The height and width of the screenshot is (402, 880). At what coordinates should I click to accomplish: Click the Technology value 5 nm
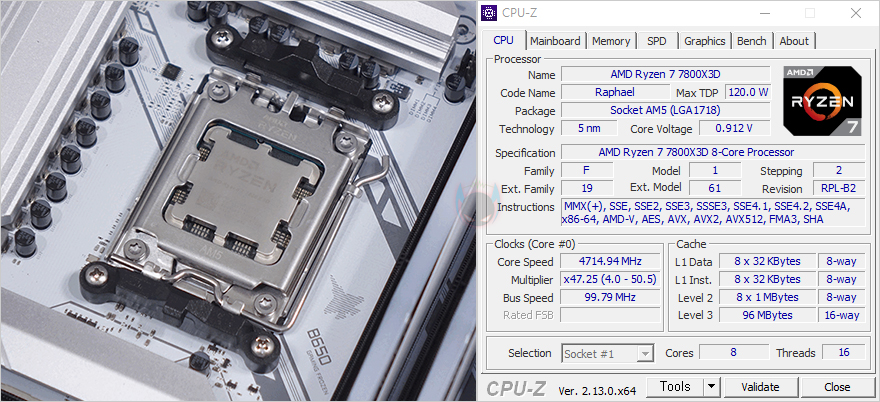(x=589, y=128)
